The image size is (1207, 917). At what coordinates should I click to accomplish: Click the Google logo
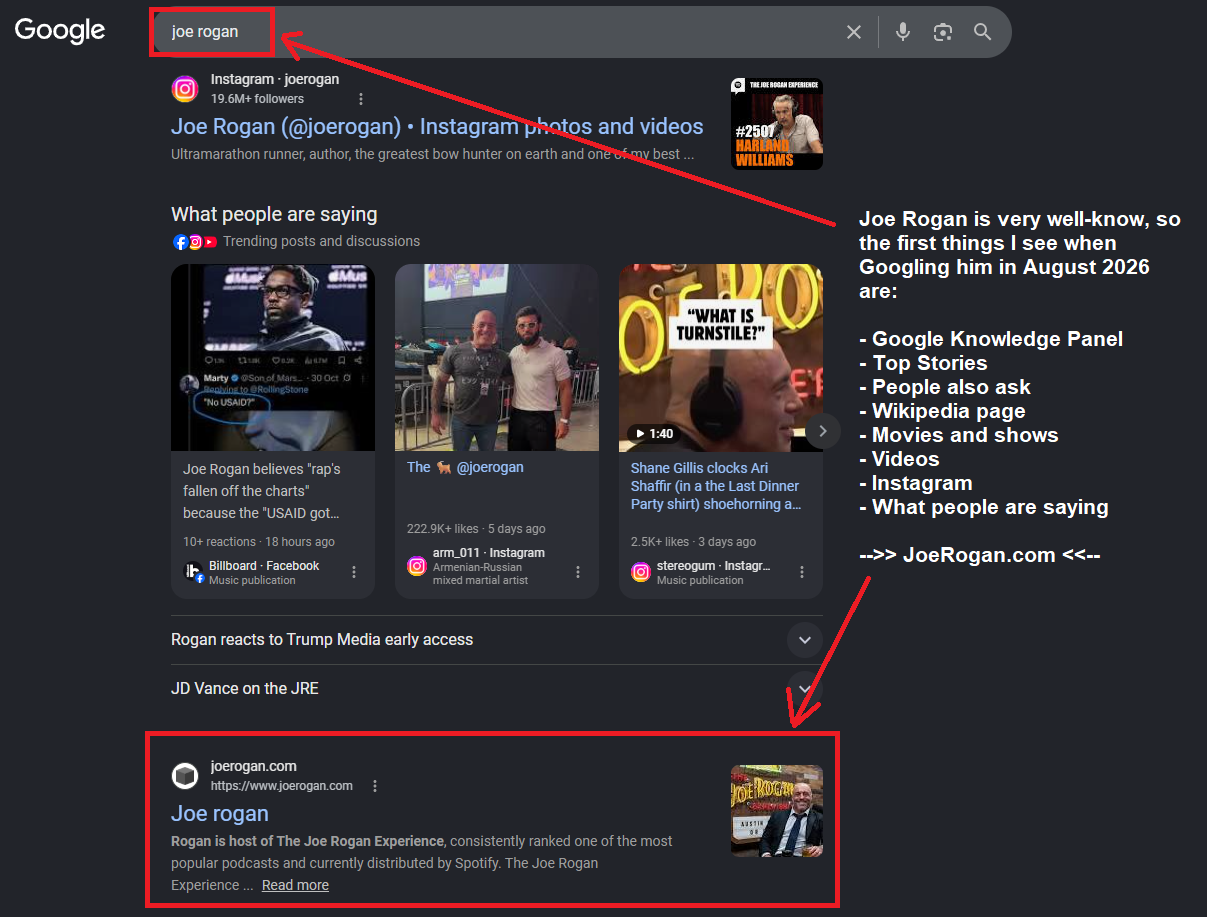point(60,30)
